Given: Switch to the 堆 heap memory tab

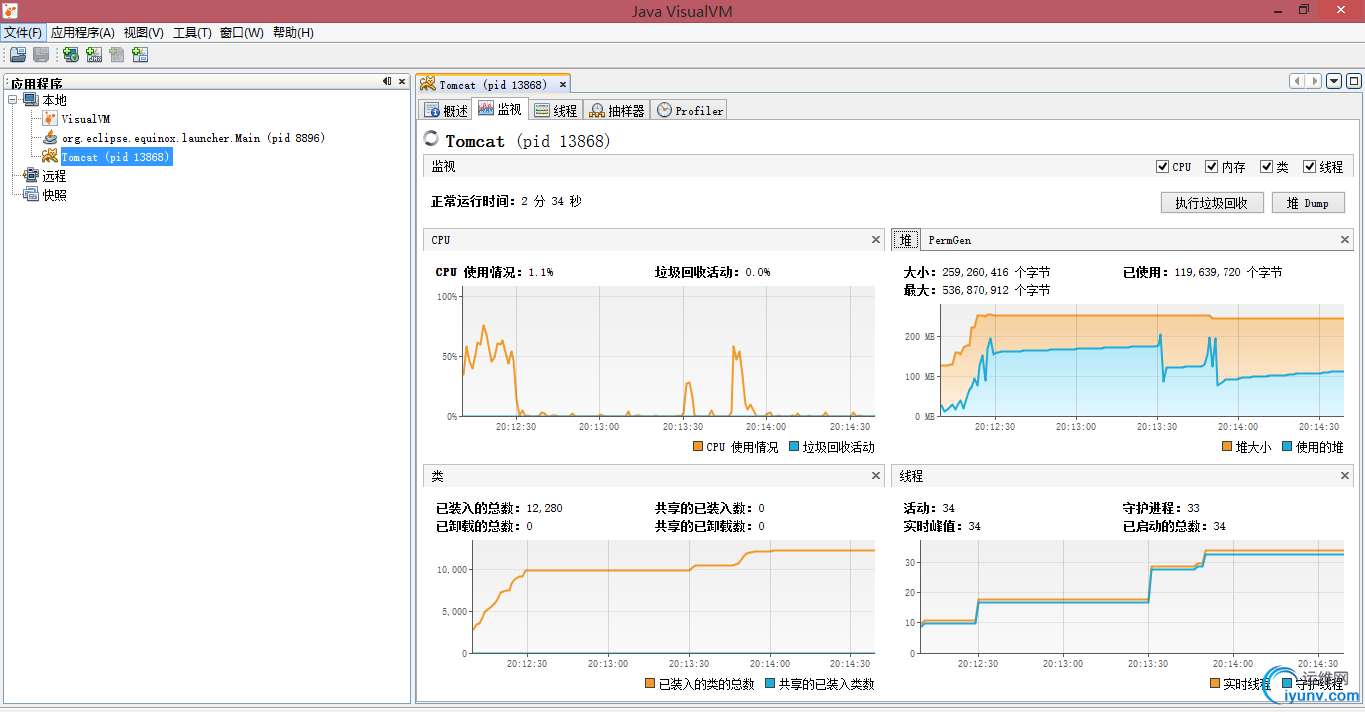Looking at the screenshot, I should [906, 240].
